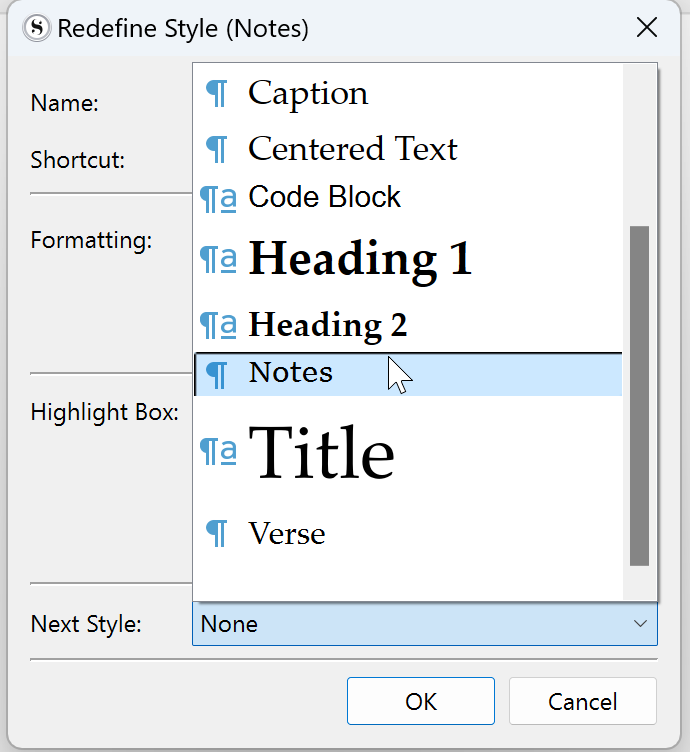Click the paragraph icon on the Notes row

pyautogui.click(x=216, y=374)
